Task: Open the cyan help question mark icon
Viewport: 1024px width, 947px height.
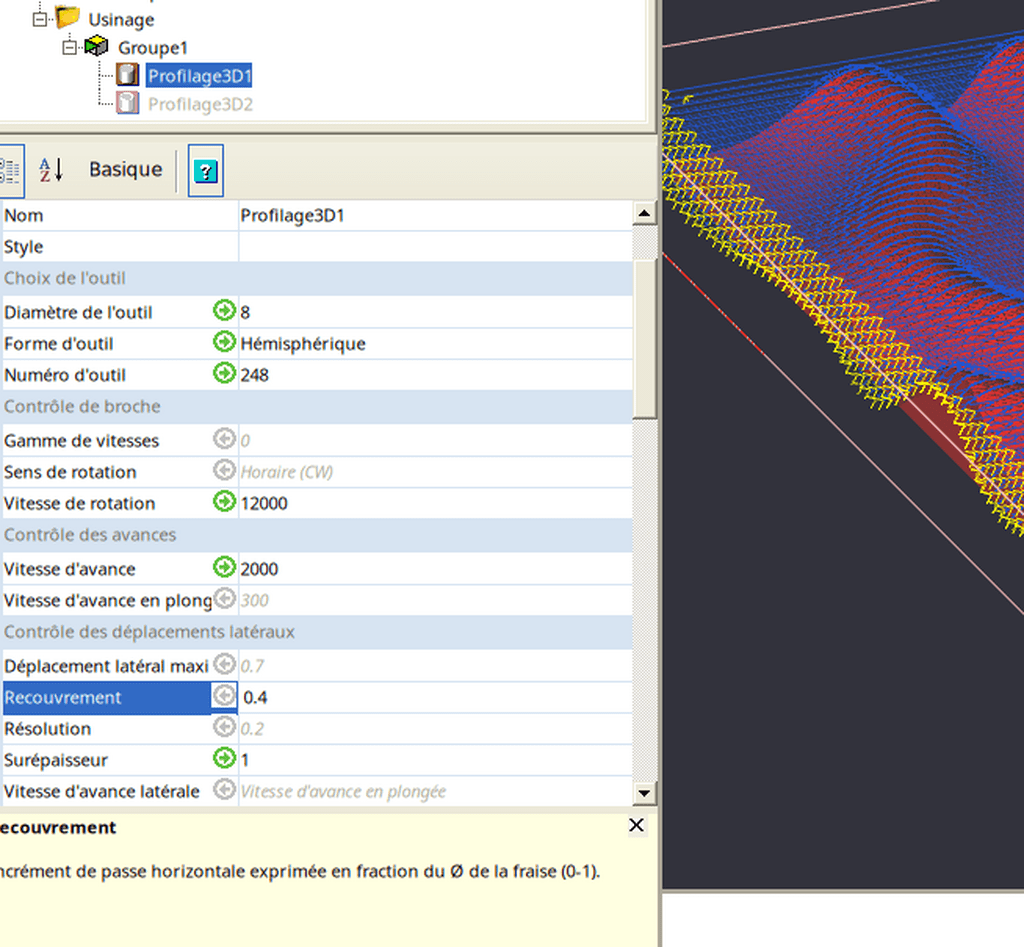Action: pyautogui.click(x=205, y=171)
